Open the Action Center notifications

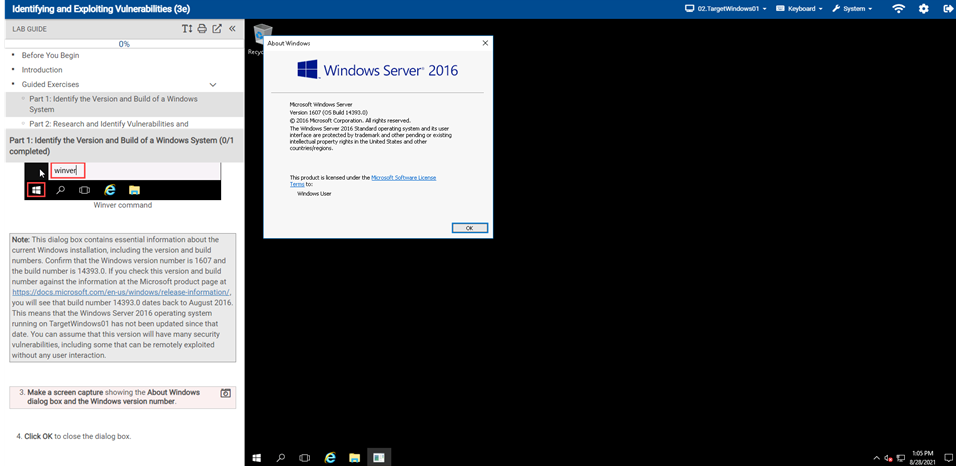[947, 457]
